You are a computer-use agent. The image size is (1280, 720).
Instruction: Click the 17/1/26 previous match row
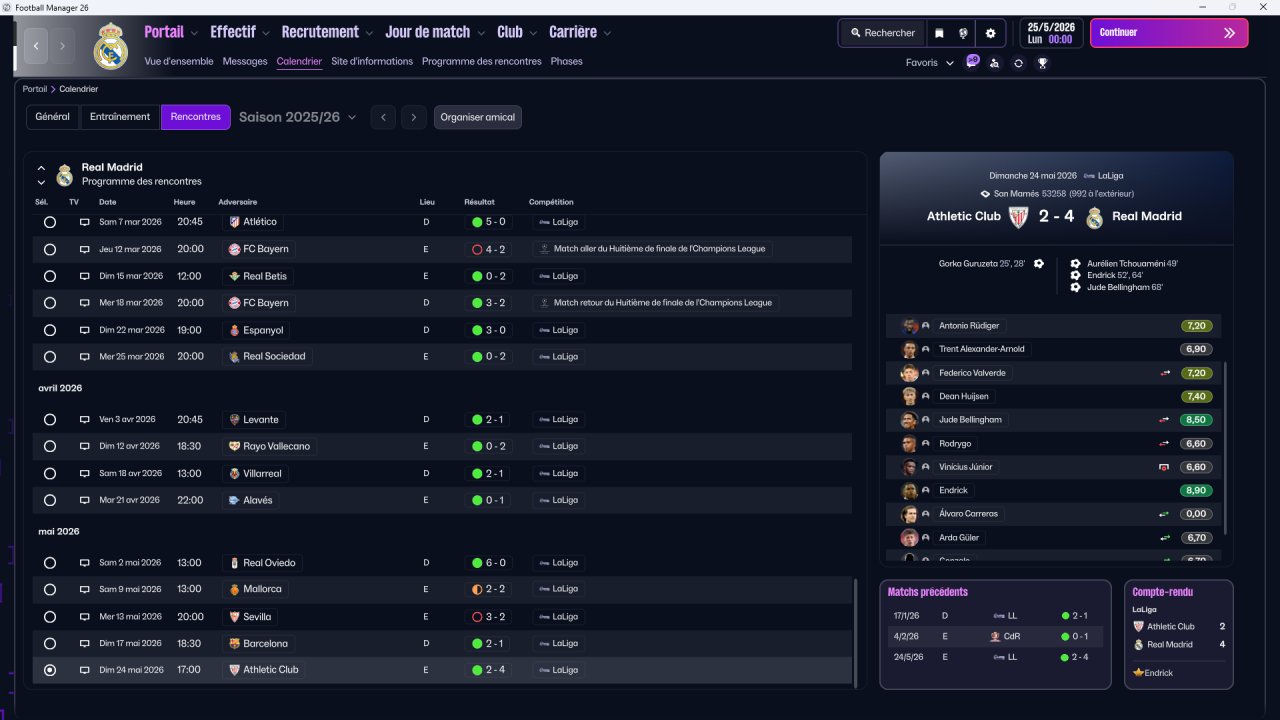coord(995,616)
